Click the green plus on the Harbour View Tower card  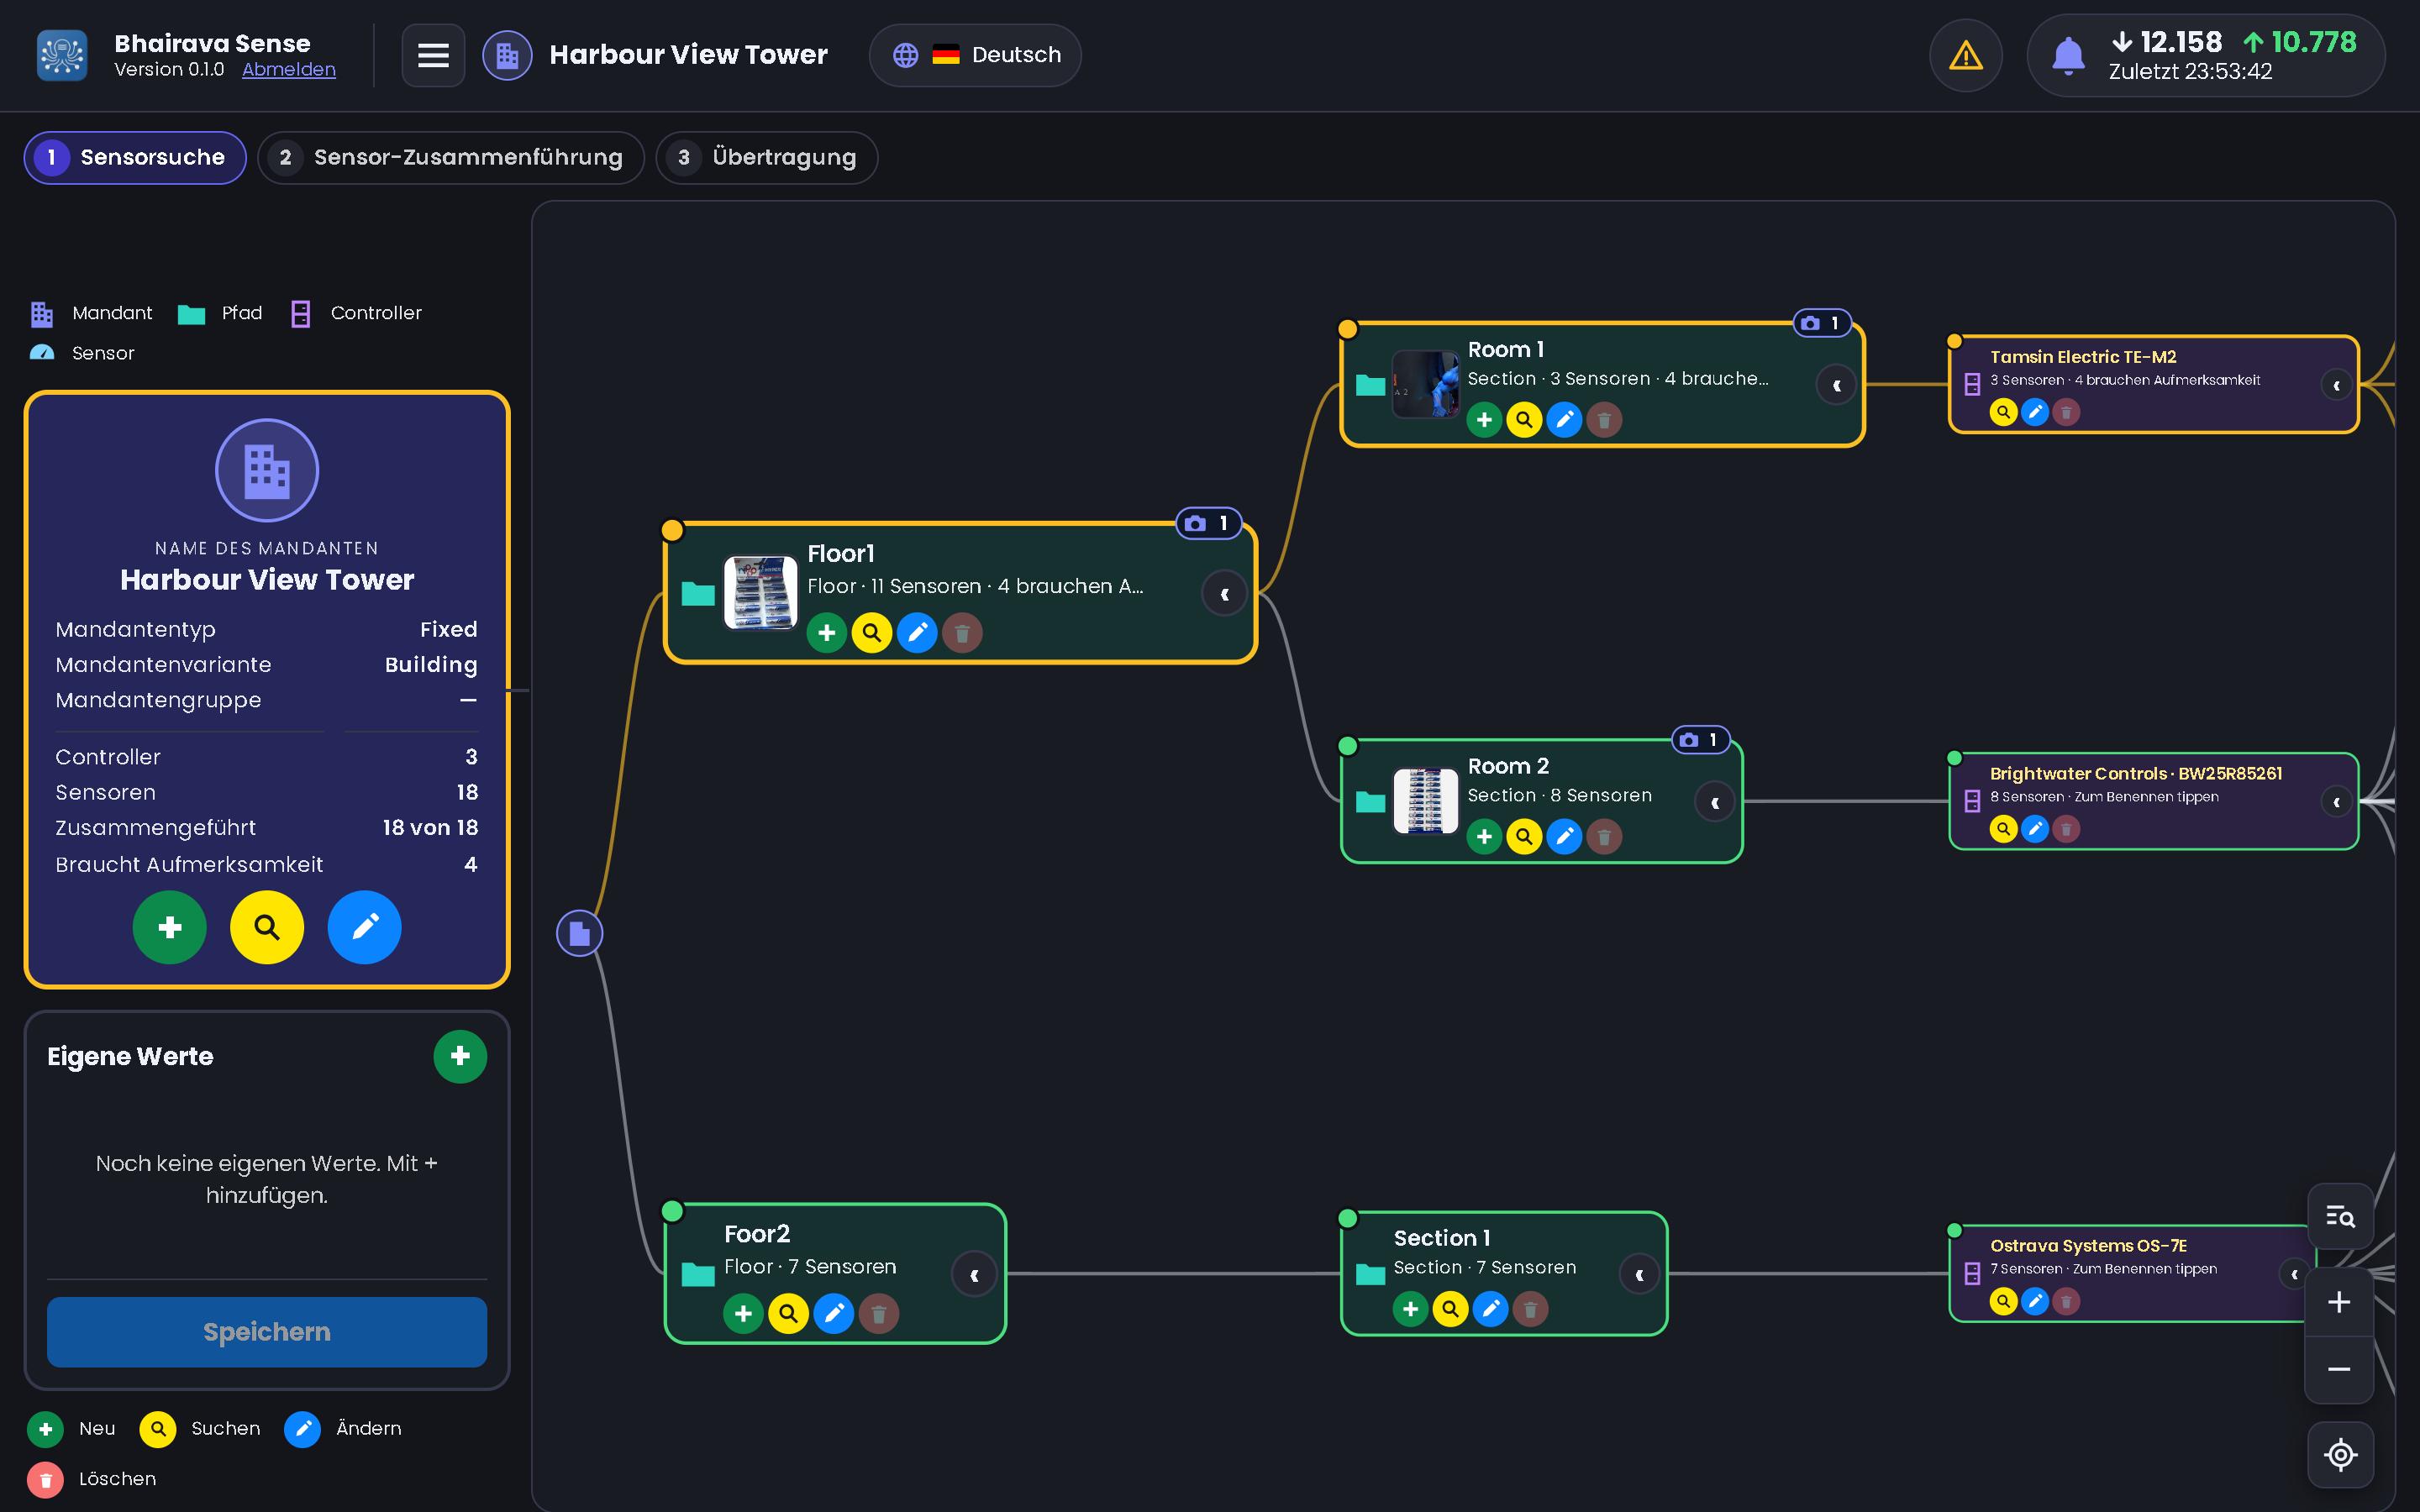[170, 927]
